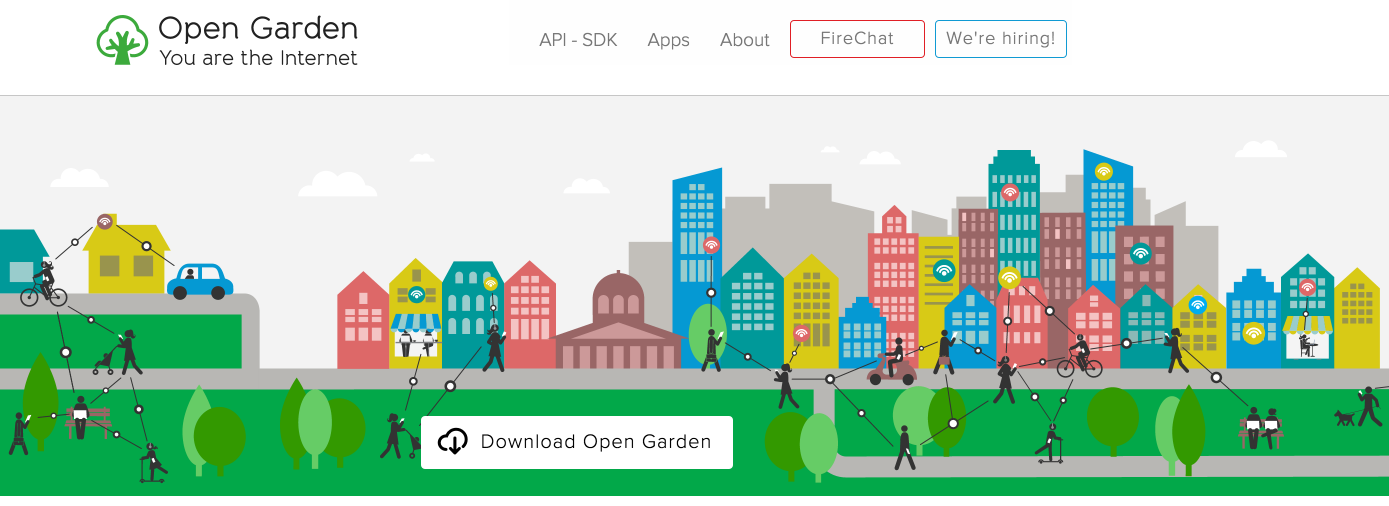Click the domed capitol building illustration
This screenshot has width=1389, height=506.
[x=618, y=320]
